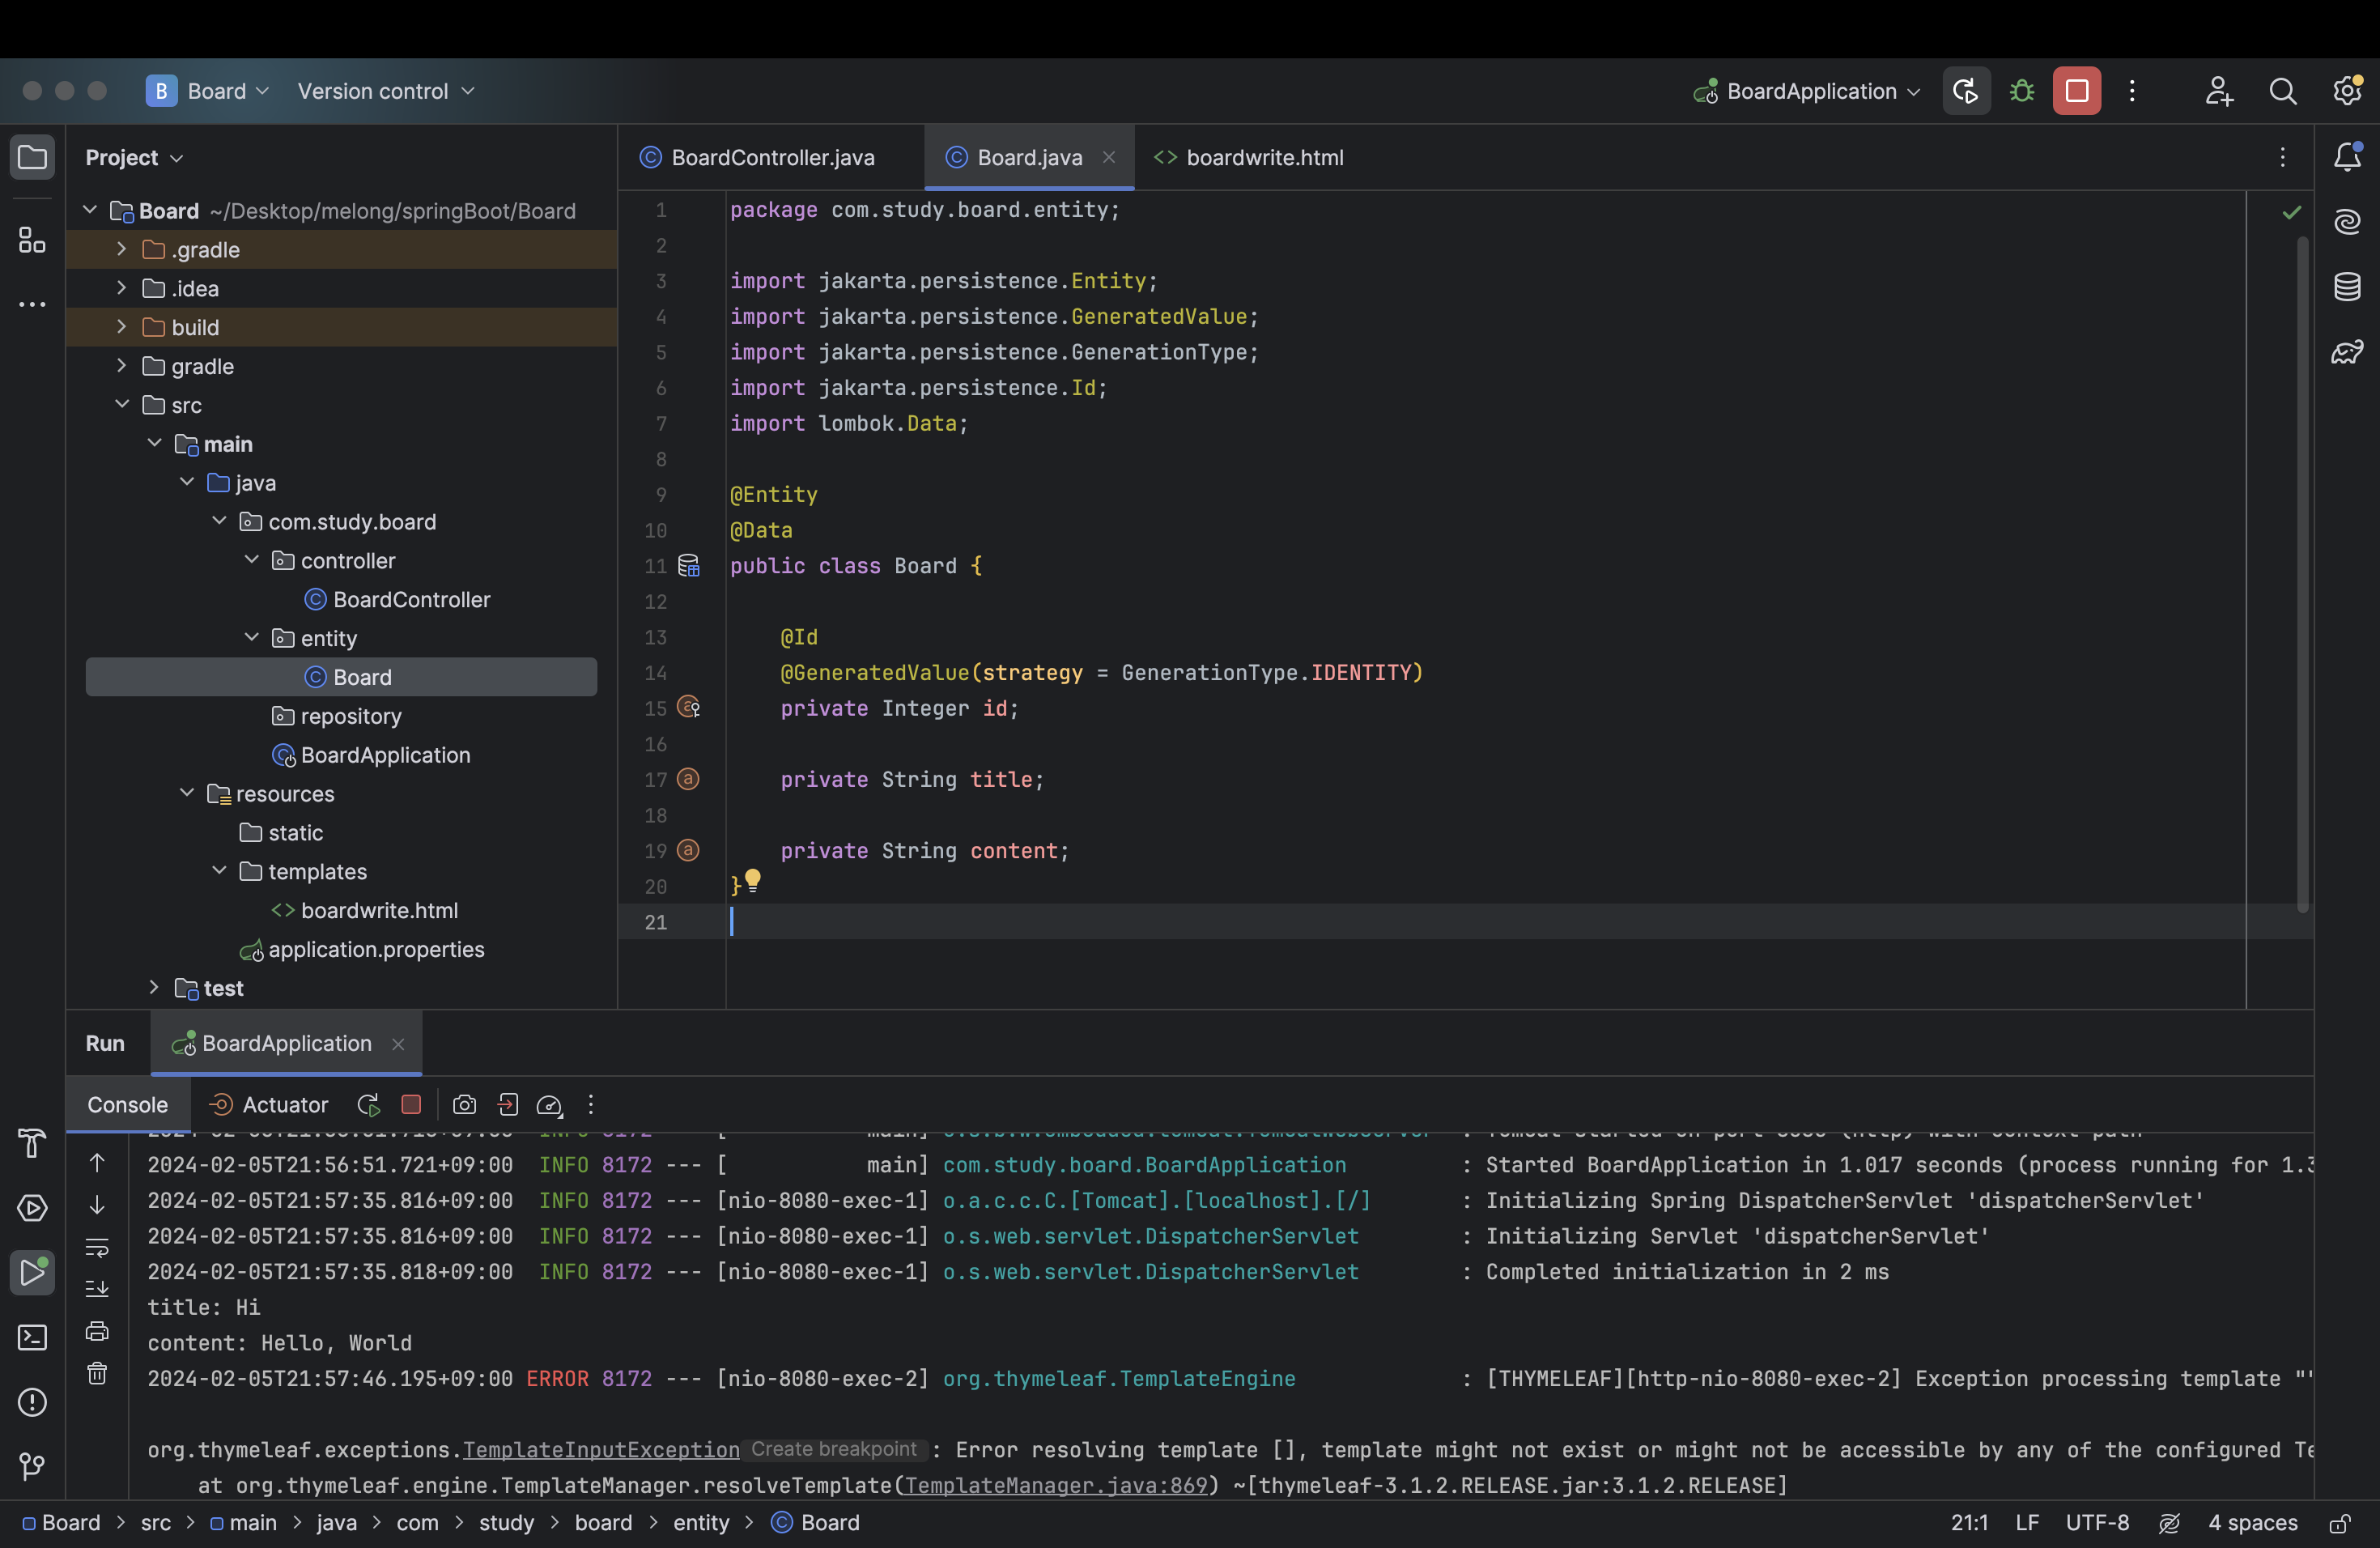Toggle scroll to end in console

tap(97, 1289)
